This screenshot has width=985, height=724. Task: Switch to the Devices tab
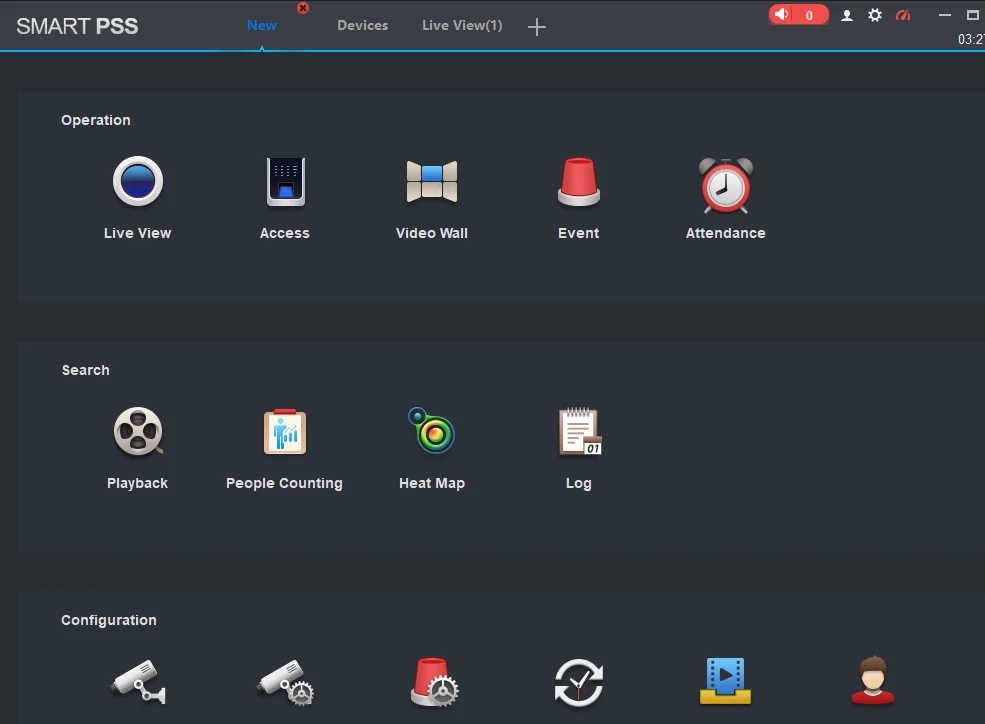362,25
